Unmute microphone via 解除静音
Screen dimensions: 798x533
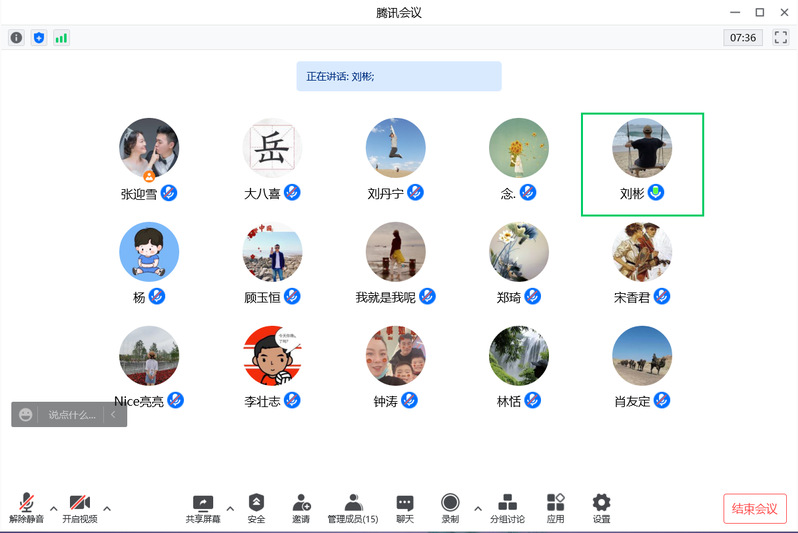point(26,507)
